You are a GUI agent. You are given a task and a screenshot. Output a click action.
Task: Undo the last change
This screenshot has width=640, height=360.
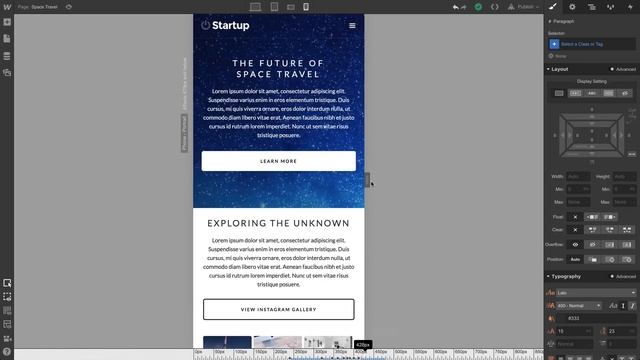tap(456, 7)
